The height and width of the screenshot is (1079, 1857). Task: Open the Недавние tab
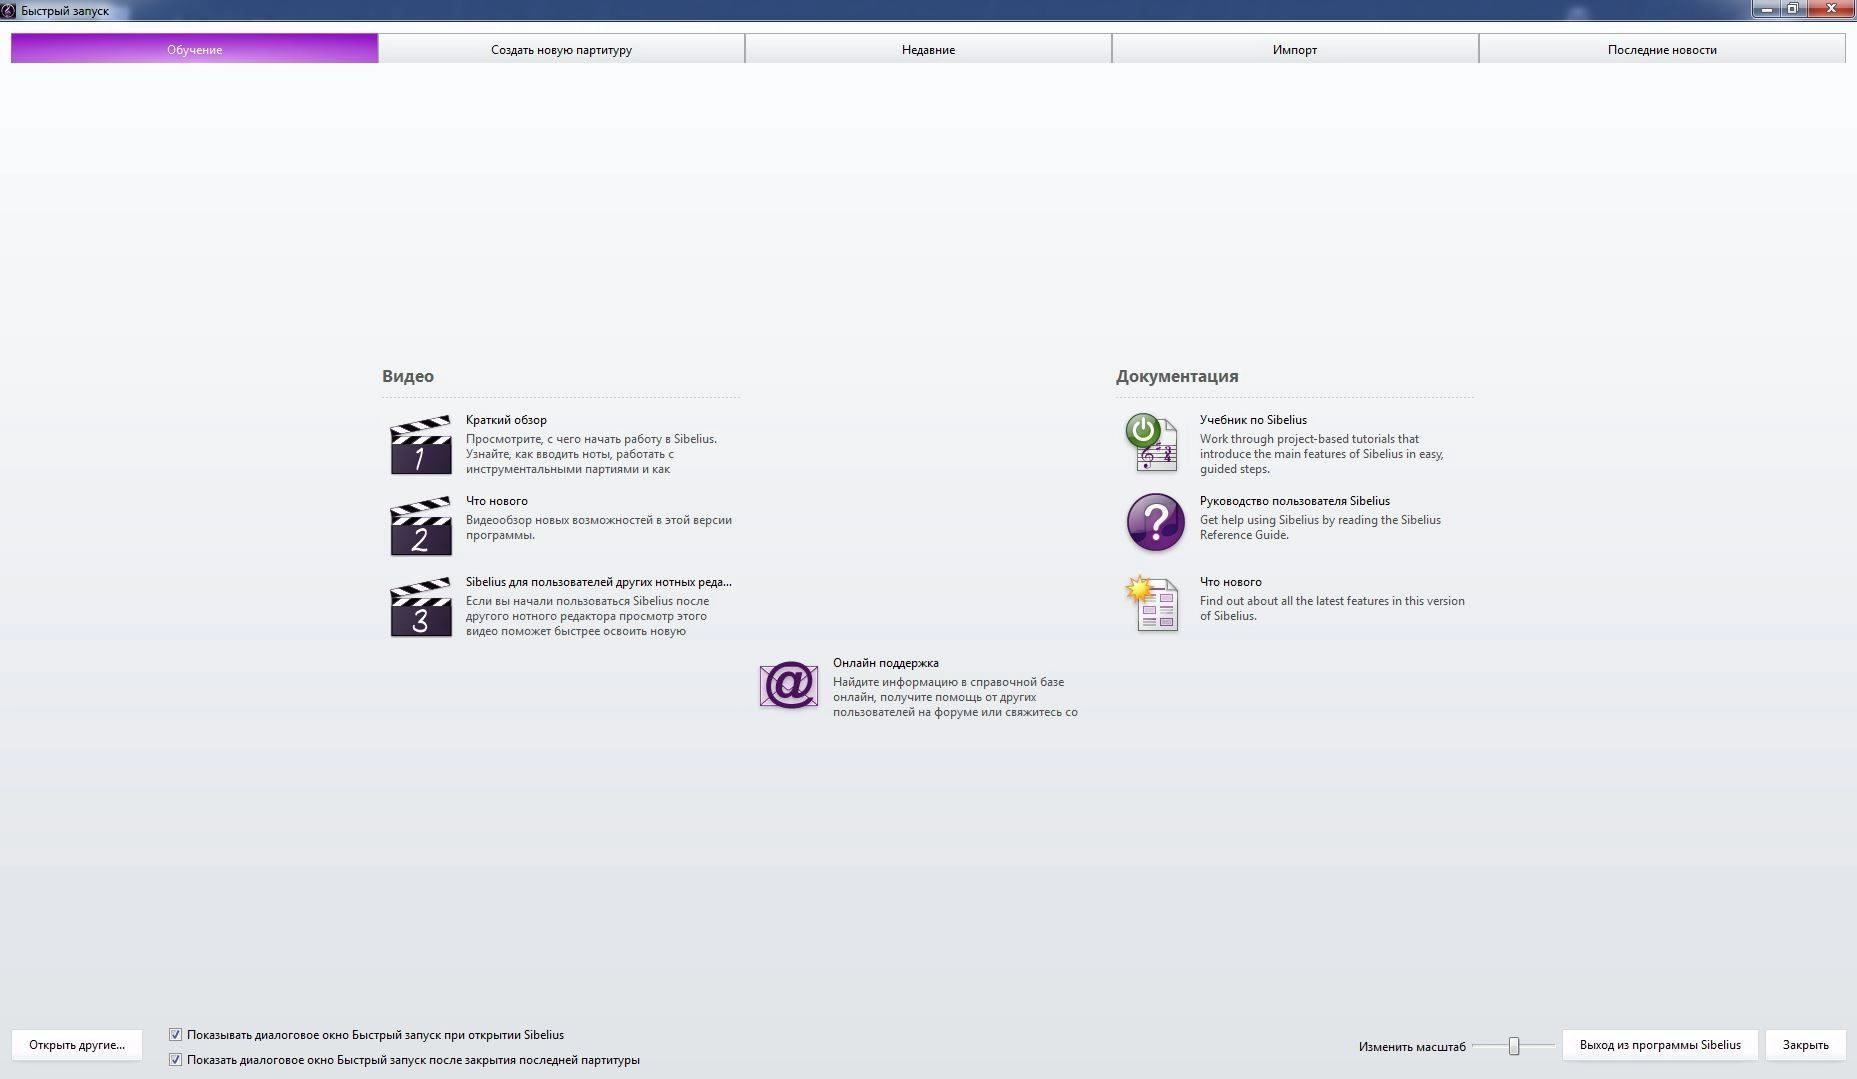(x=928, y=49)
